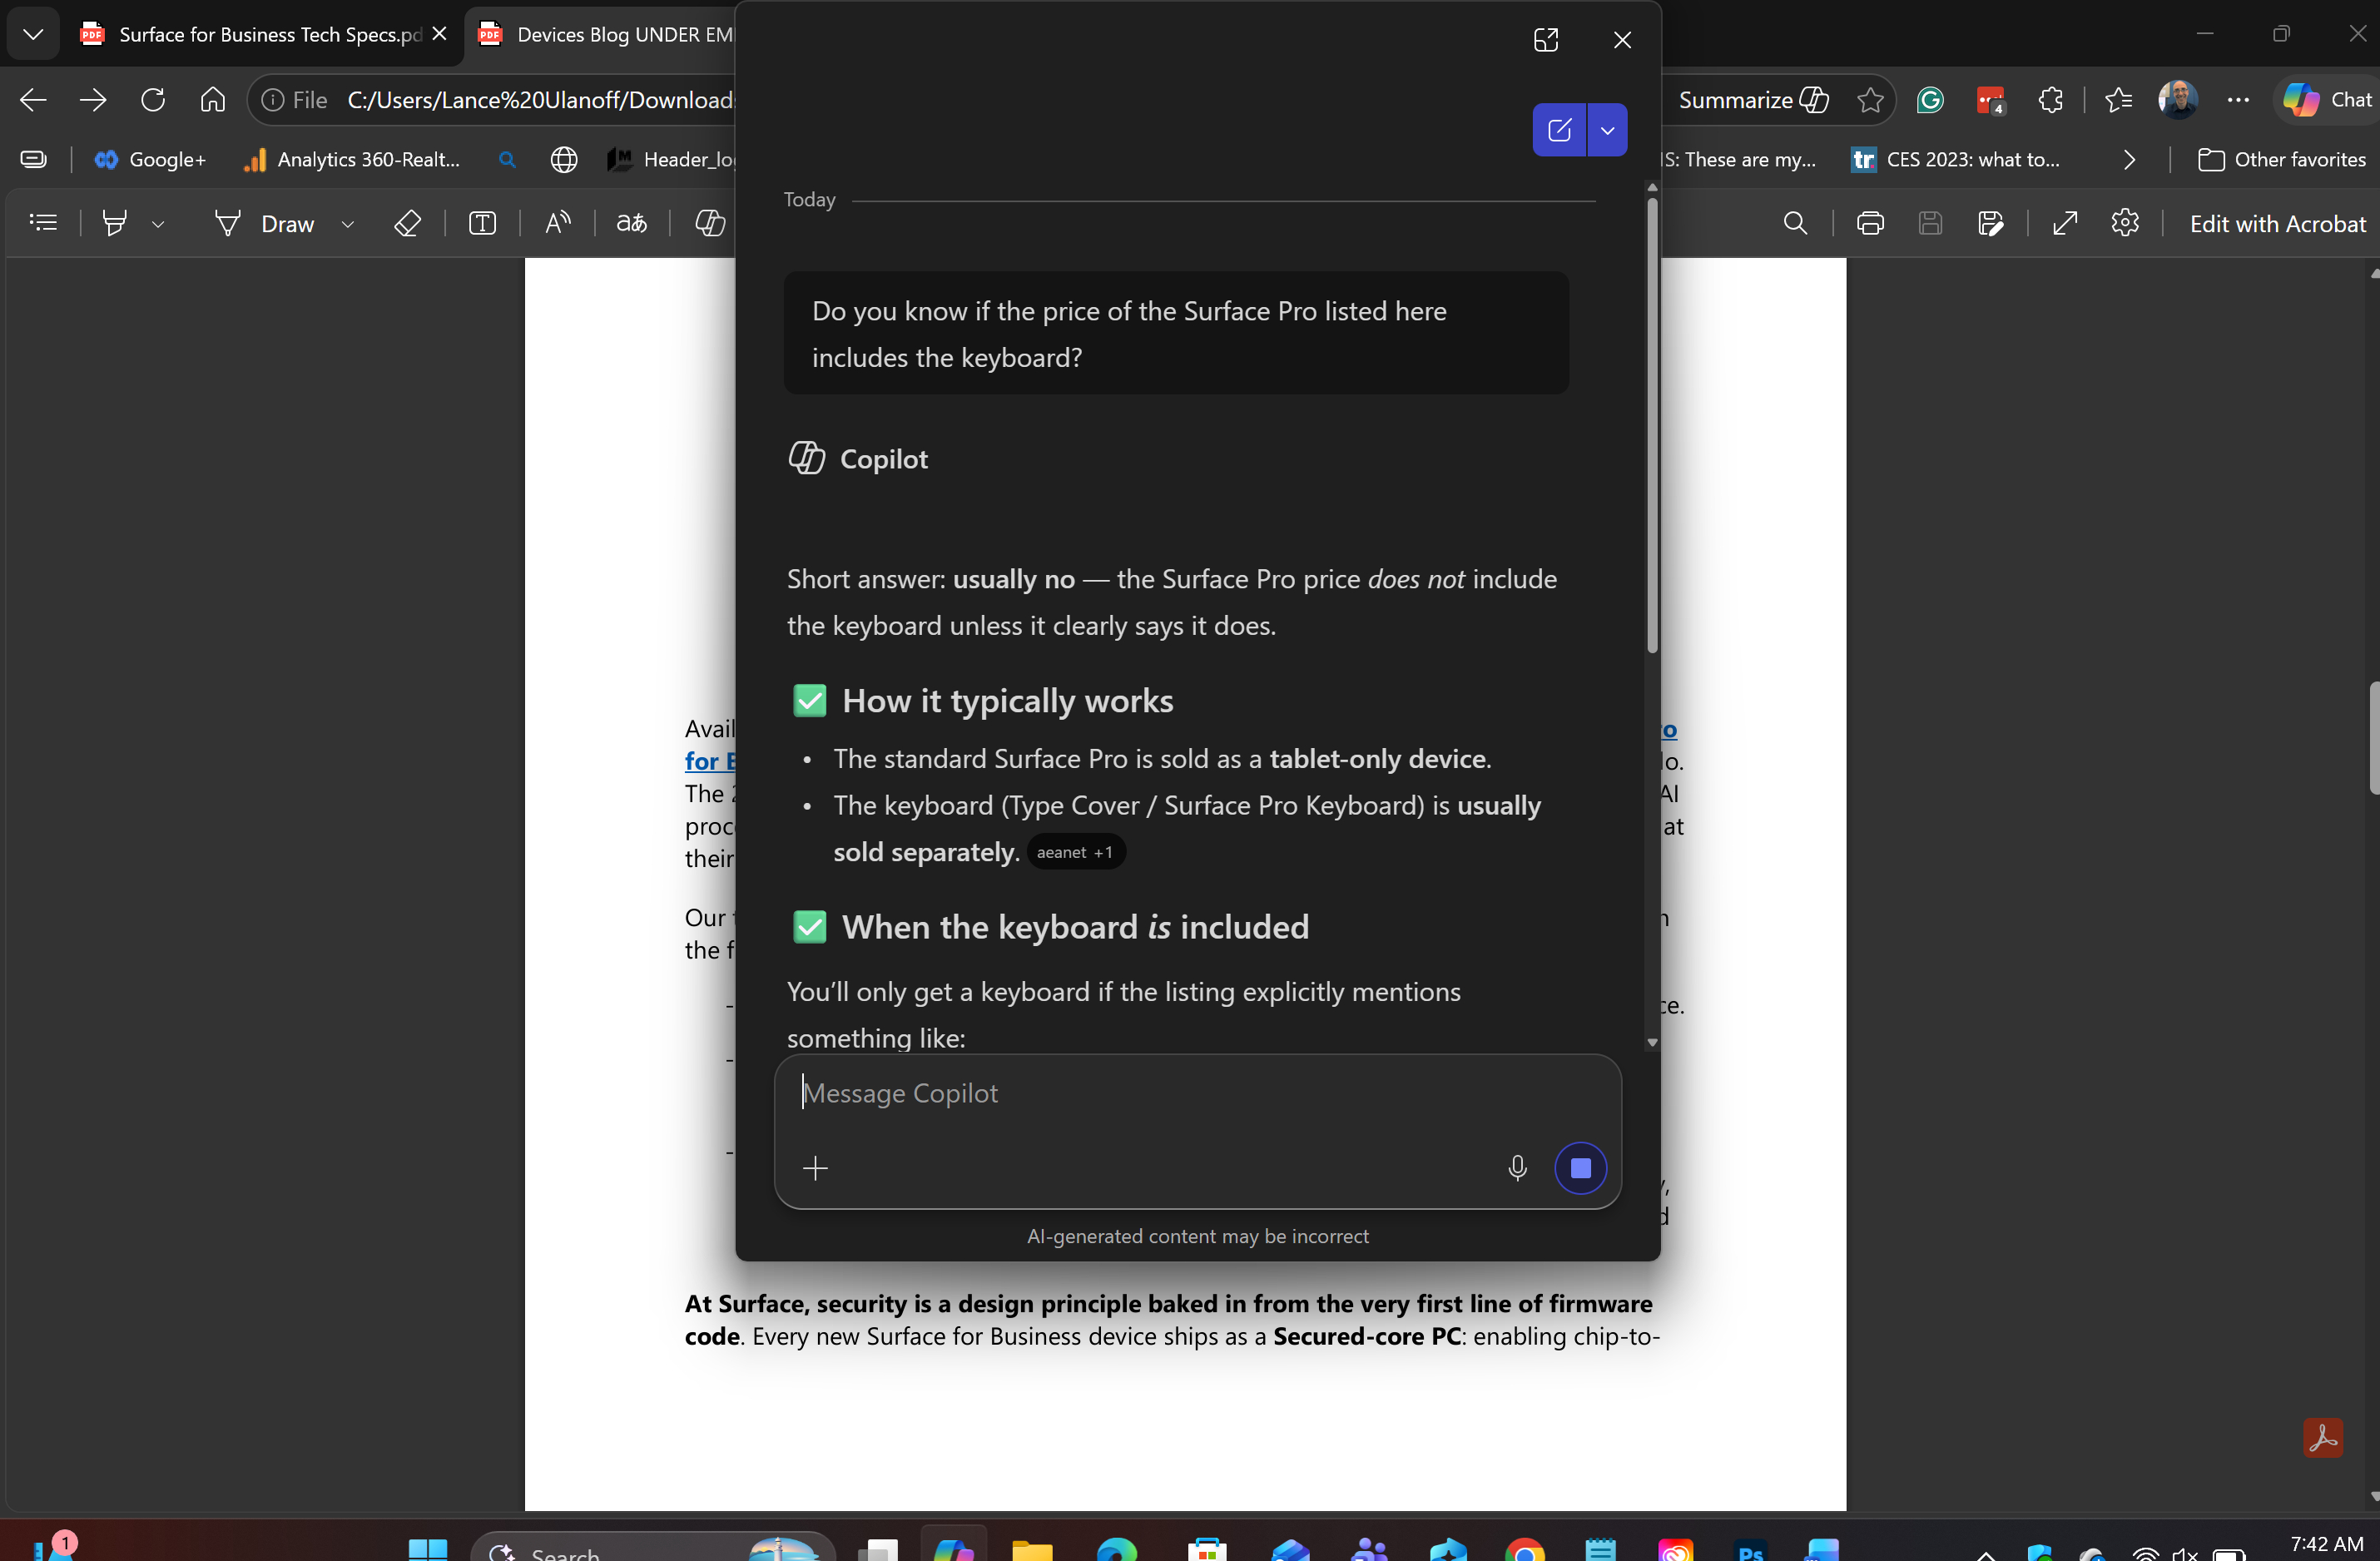
Task: Add an attachment with the plus button
Action: [x=815, y=1168]
